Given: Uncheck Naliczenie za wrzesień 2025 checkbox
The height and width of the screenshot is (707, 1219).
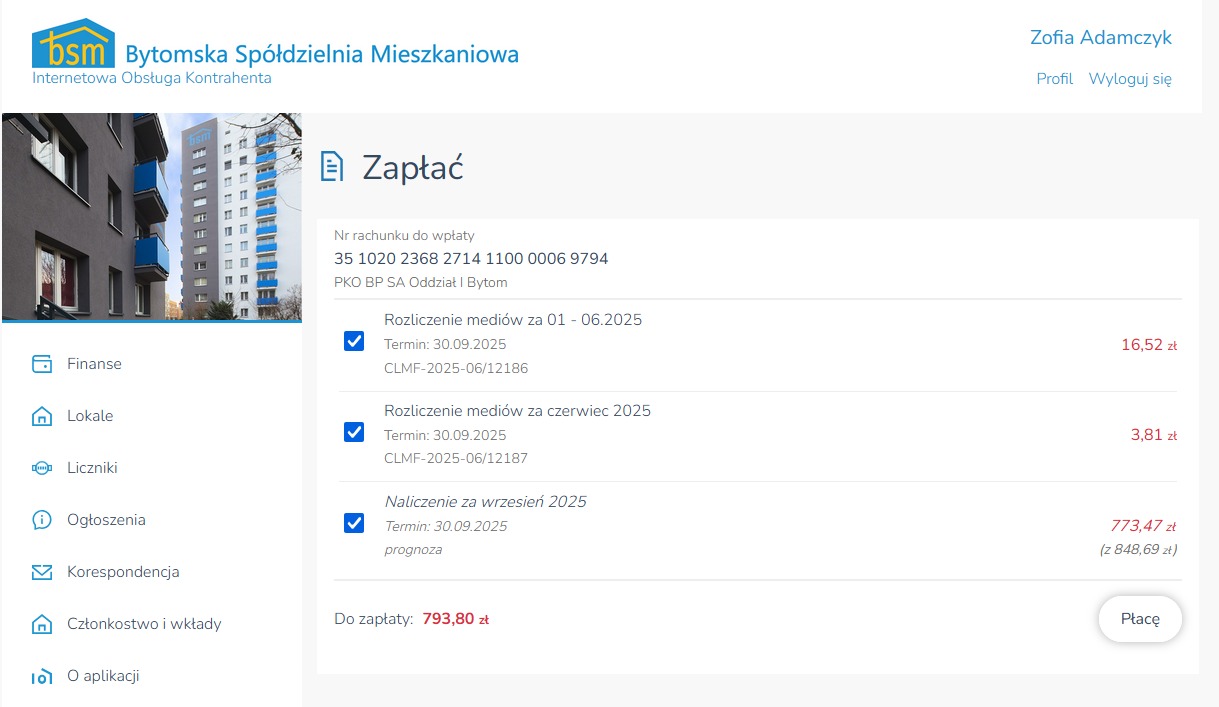Looking at the screenshot, I should click(354, 523).
